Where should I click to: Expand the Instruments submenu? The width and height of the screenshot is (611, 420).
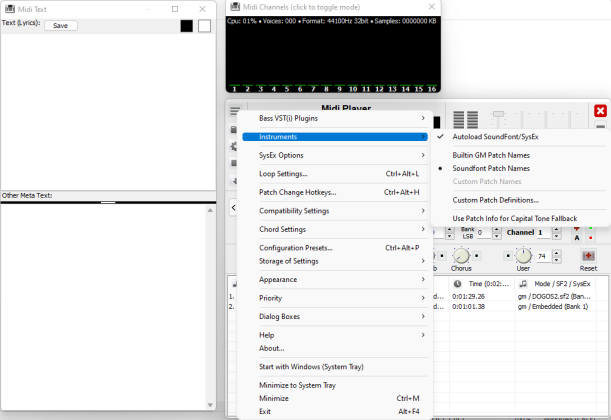point(335,137)
